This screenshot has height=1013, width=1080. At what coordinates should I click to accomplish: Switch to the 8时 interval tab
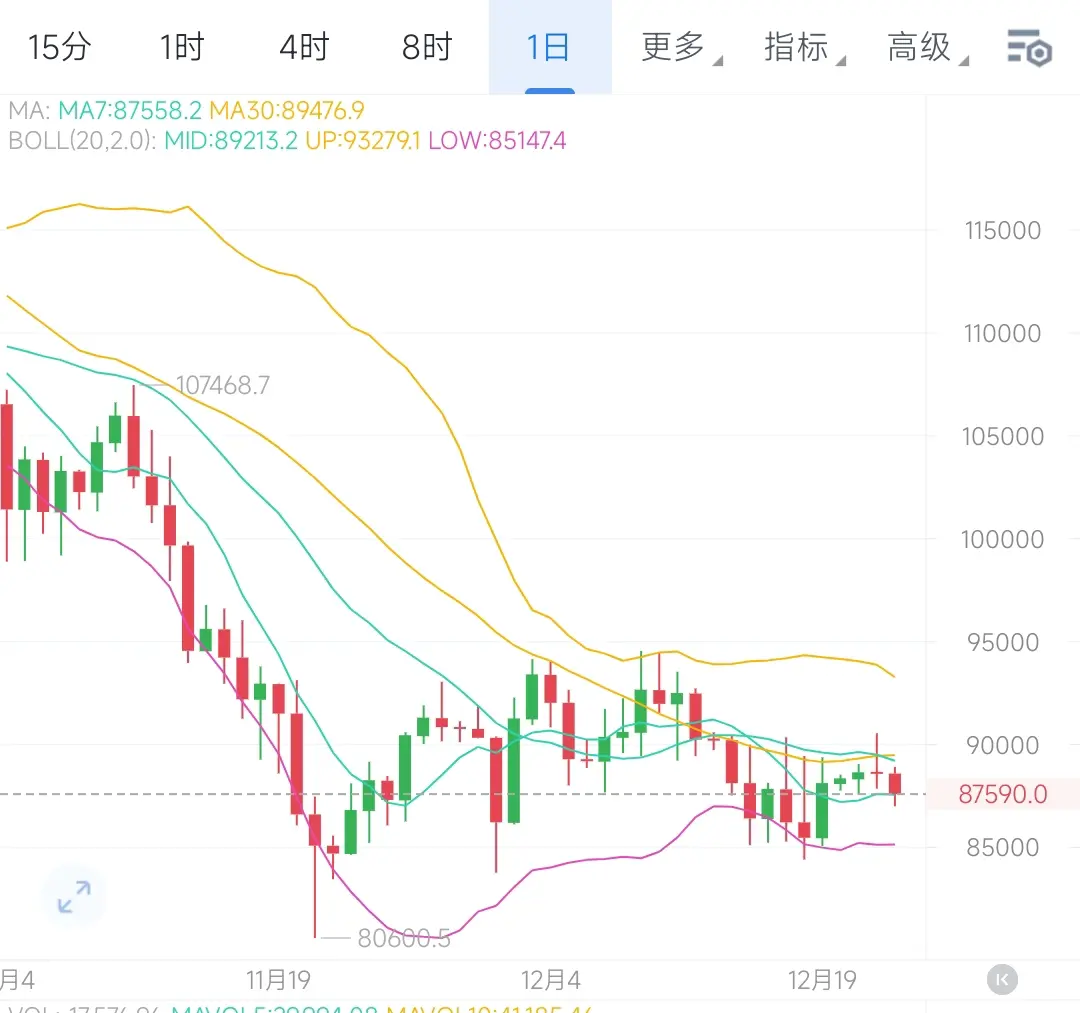427,47
